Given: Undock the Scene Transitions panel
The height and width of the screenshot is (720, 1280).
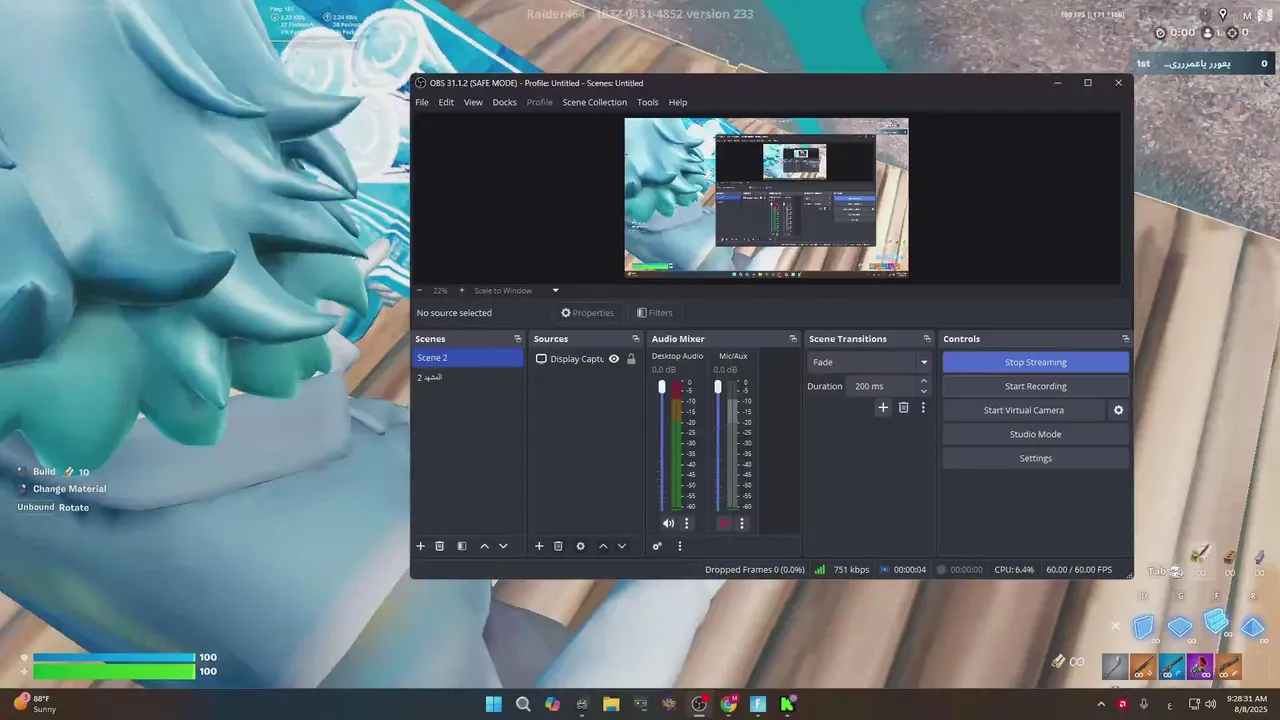Looking at the screenshot, I should (x=927, y=339).
